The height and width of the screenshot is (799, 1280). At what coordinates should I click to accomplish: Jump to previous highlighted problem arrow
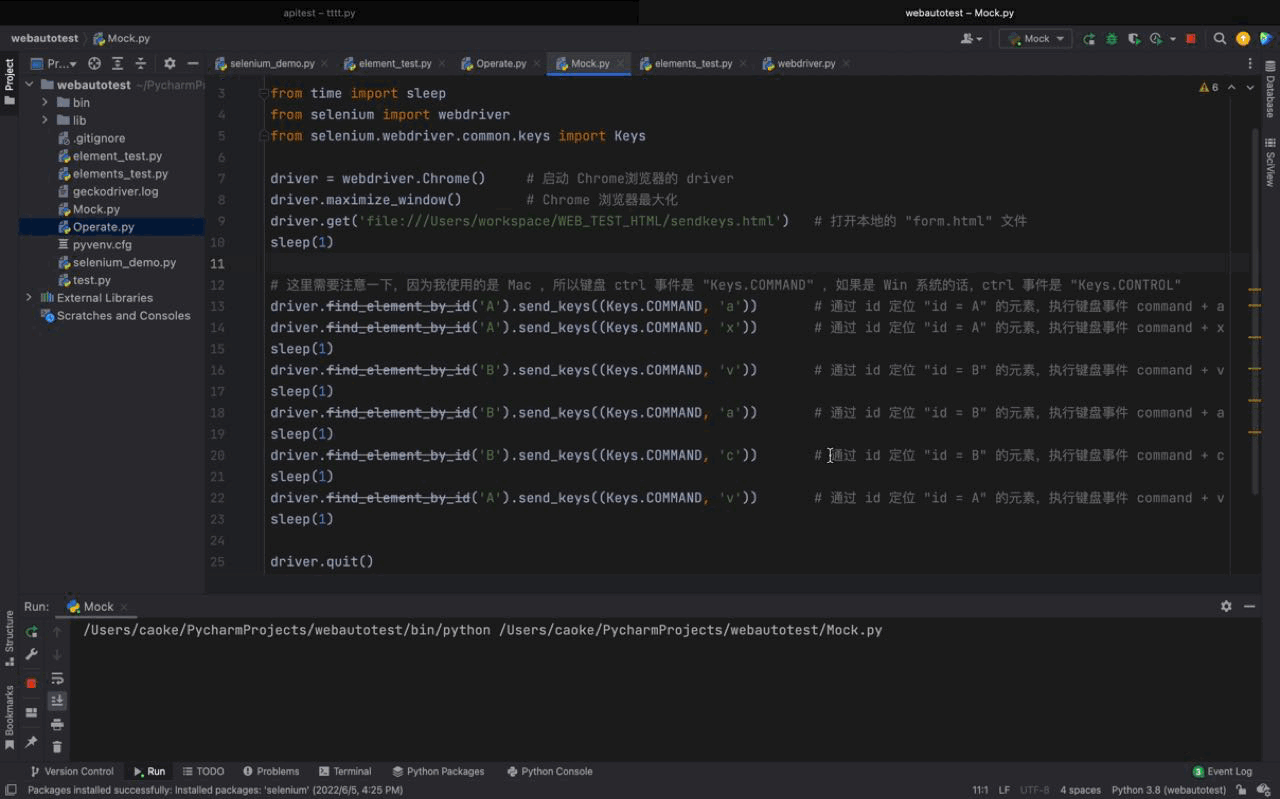[1232, 88]
